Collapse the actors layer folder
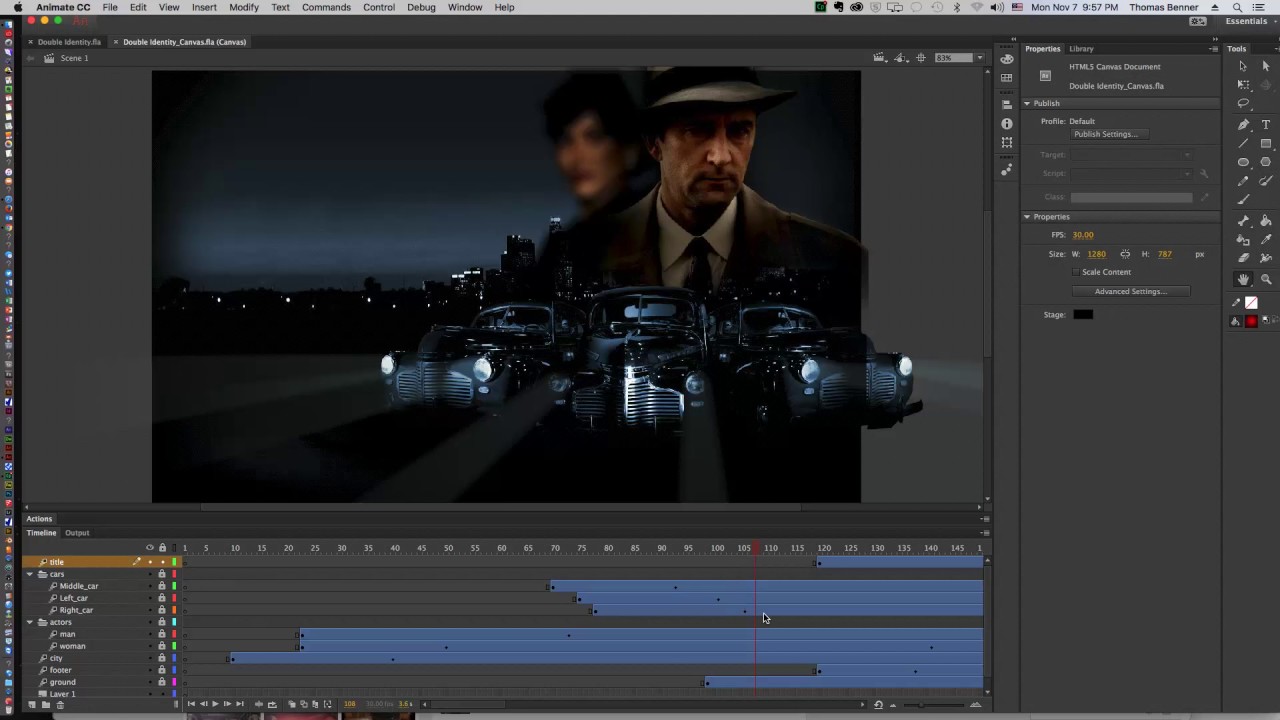Viewport: 1280px width, 720px height. [30, 622]
